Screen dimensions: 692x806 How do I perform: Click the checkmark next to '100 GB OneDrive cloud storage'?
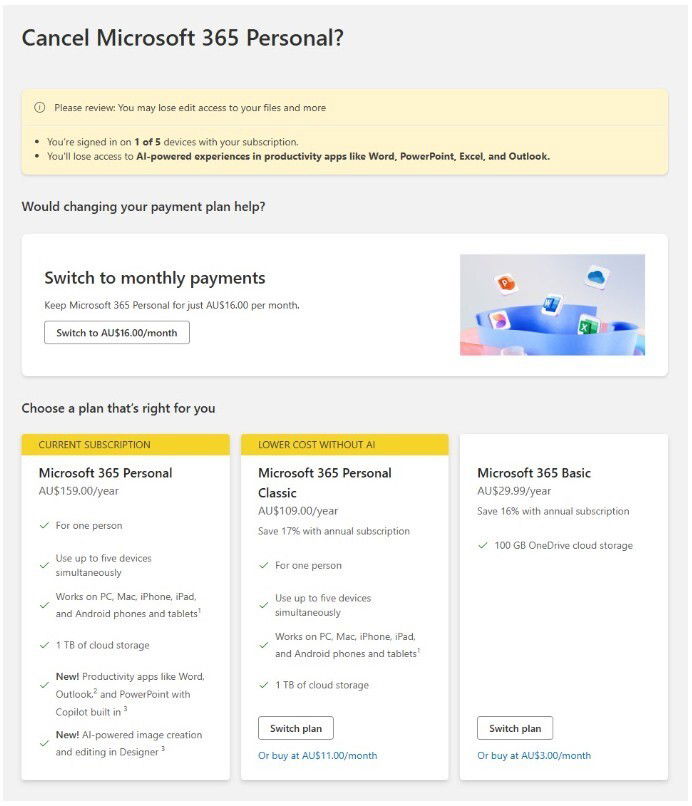[x=483, y=546]
